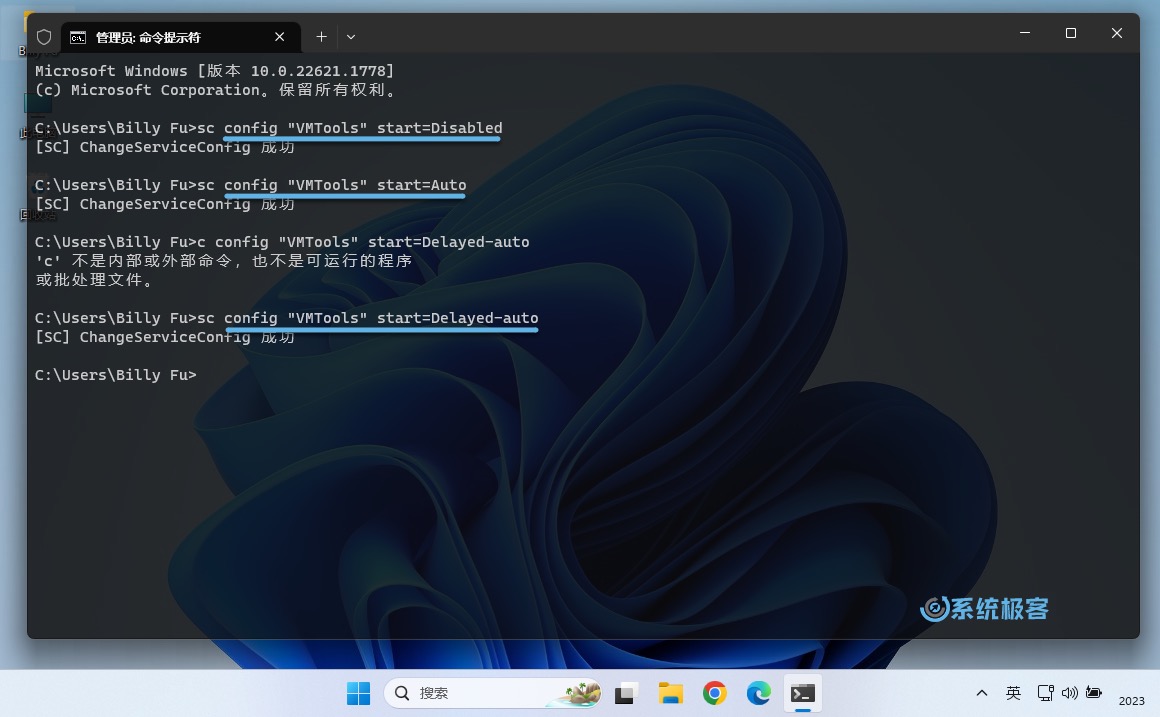Click the 或批处理文件 line

pyautogui.click(x=94, y=280)
